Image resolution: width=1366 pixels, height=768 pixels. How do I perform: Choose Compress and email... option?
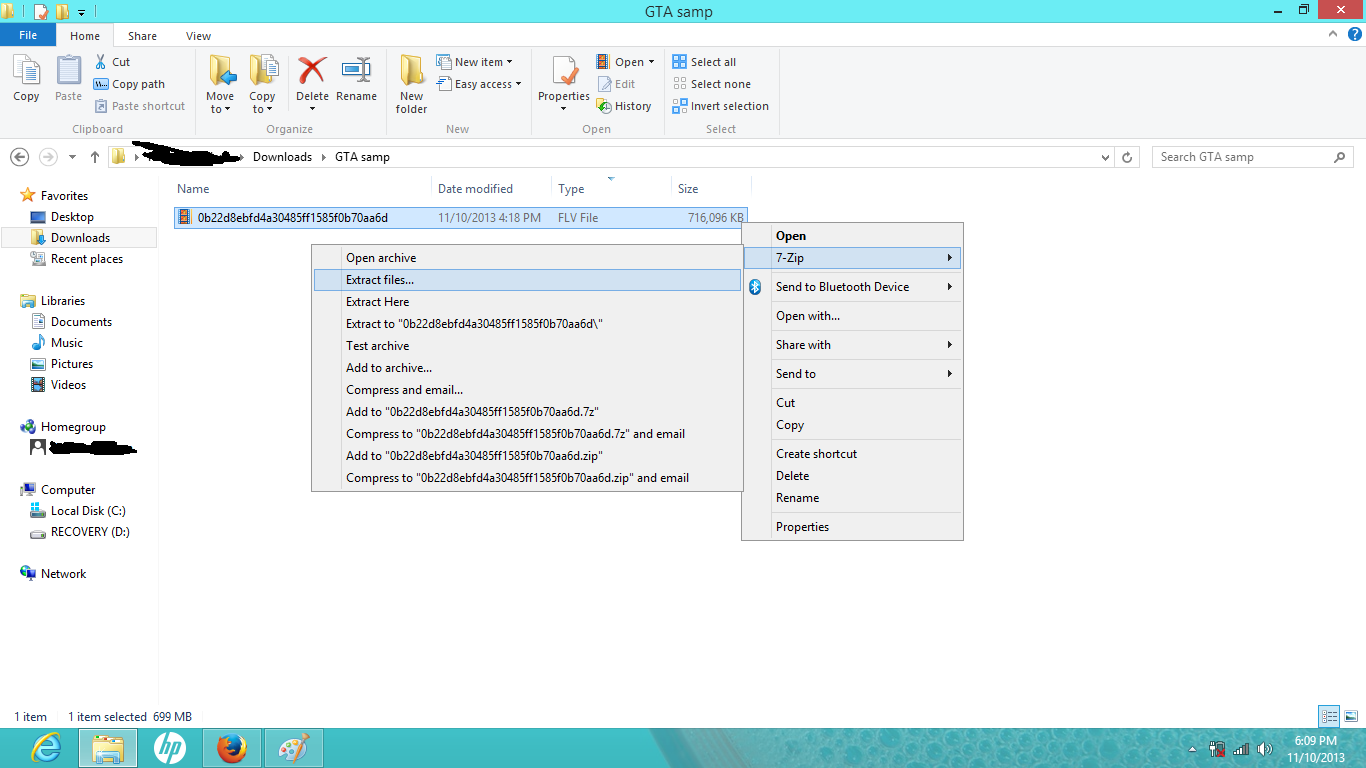[527, 390]
